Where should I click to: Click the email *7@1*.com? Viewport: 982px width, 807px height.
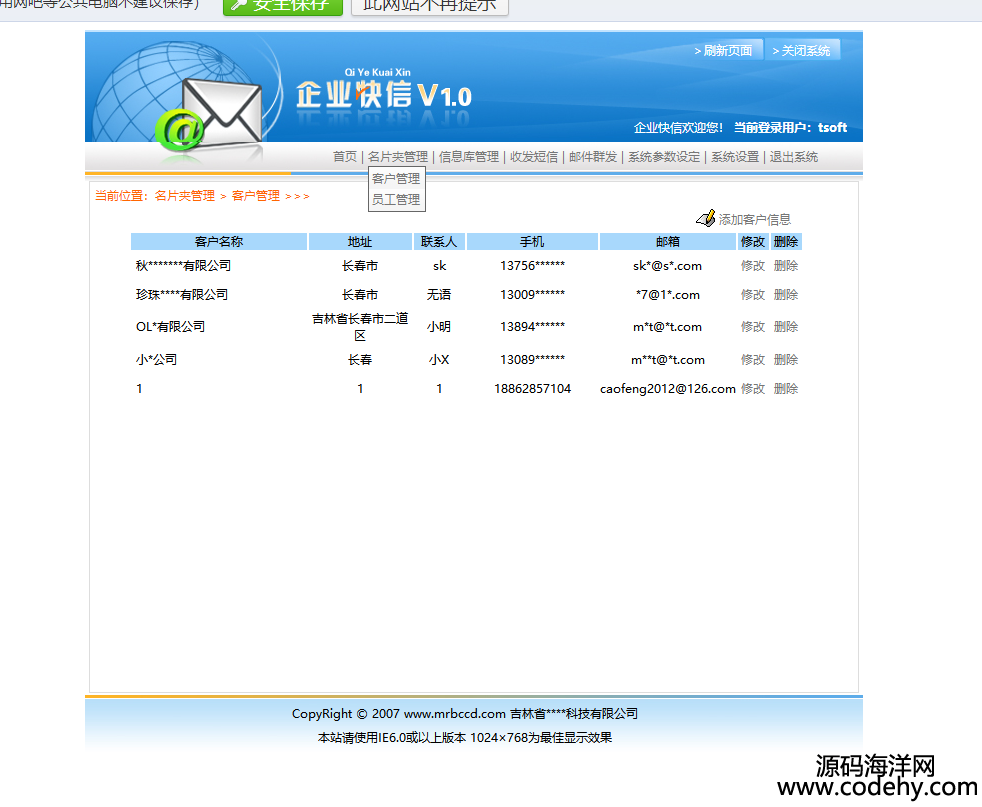pyautogui.click(x=668, y=294)
